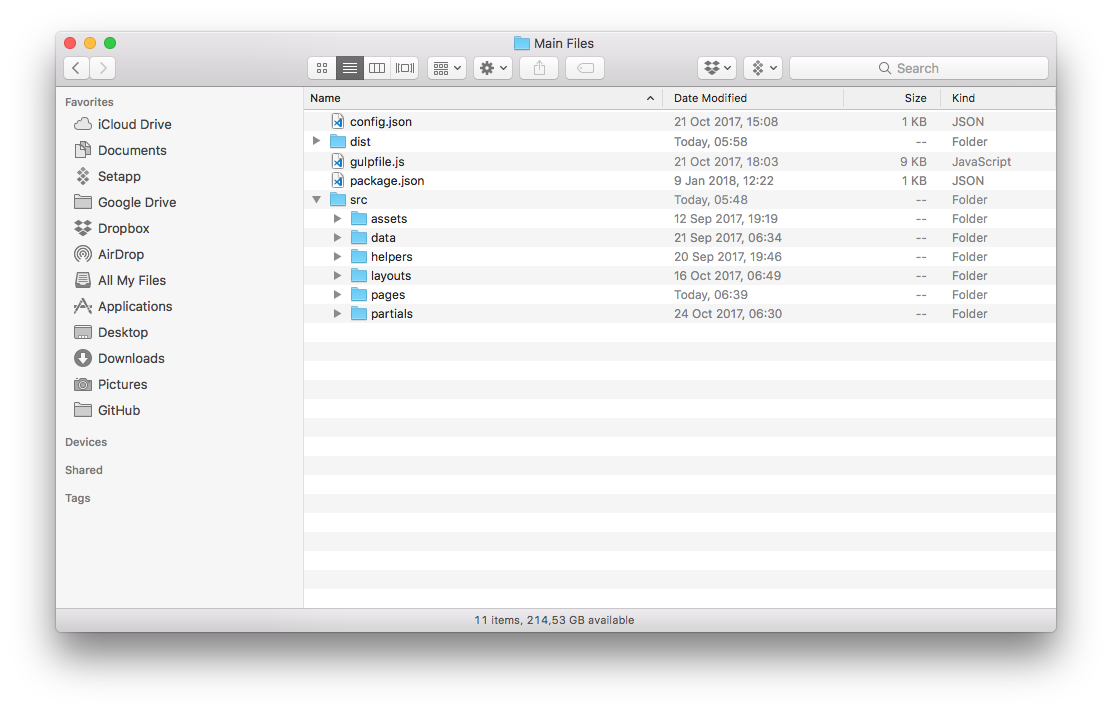Click the Dropbox sidebar icon
Screen dimensions: 1112x712
point(83,228)
